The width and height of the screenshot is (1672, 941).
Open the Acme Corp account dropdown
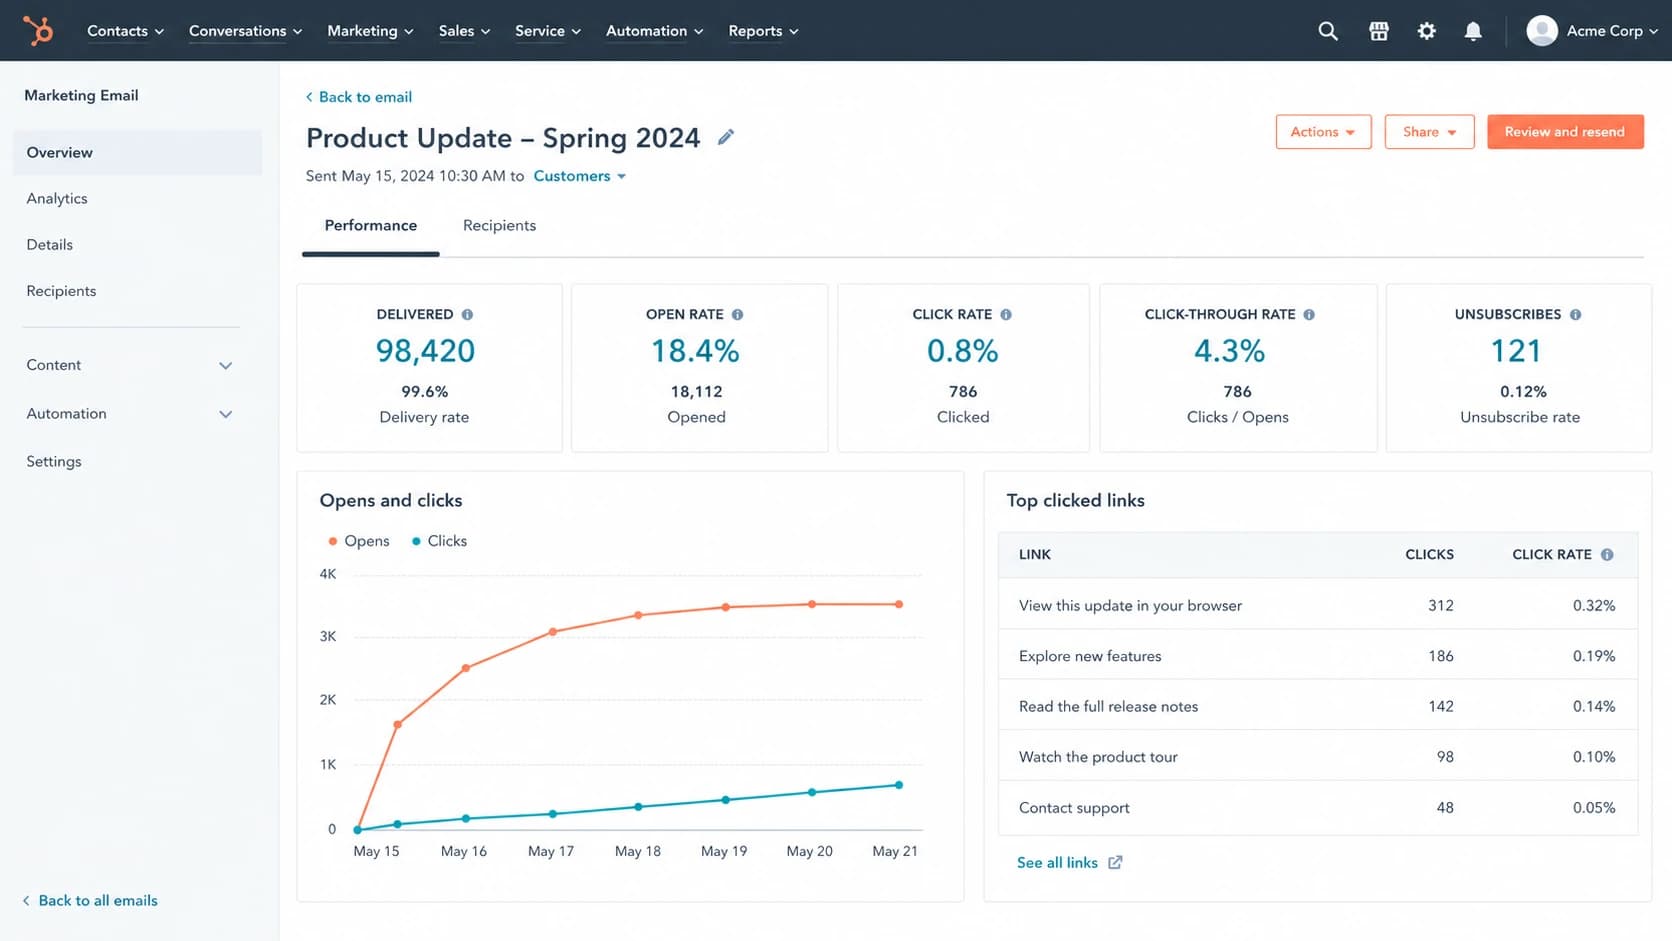[1611, 31]
